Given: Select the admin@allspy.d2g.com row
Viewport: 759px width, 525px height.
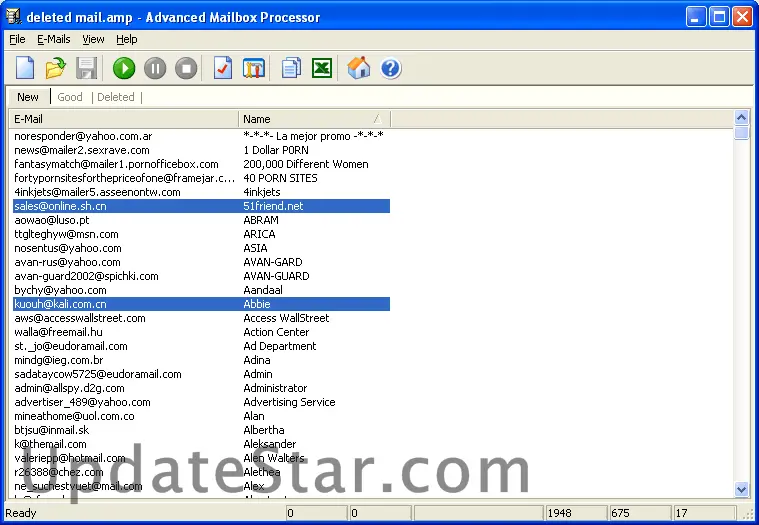Looking at the screenshot, I should (201, 389).
